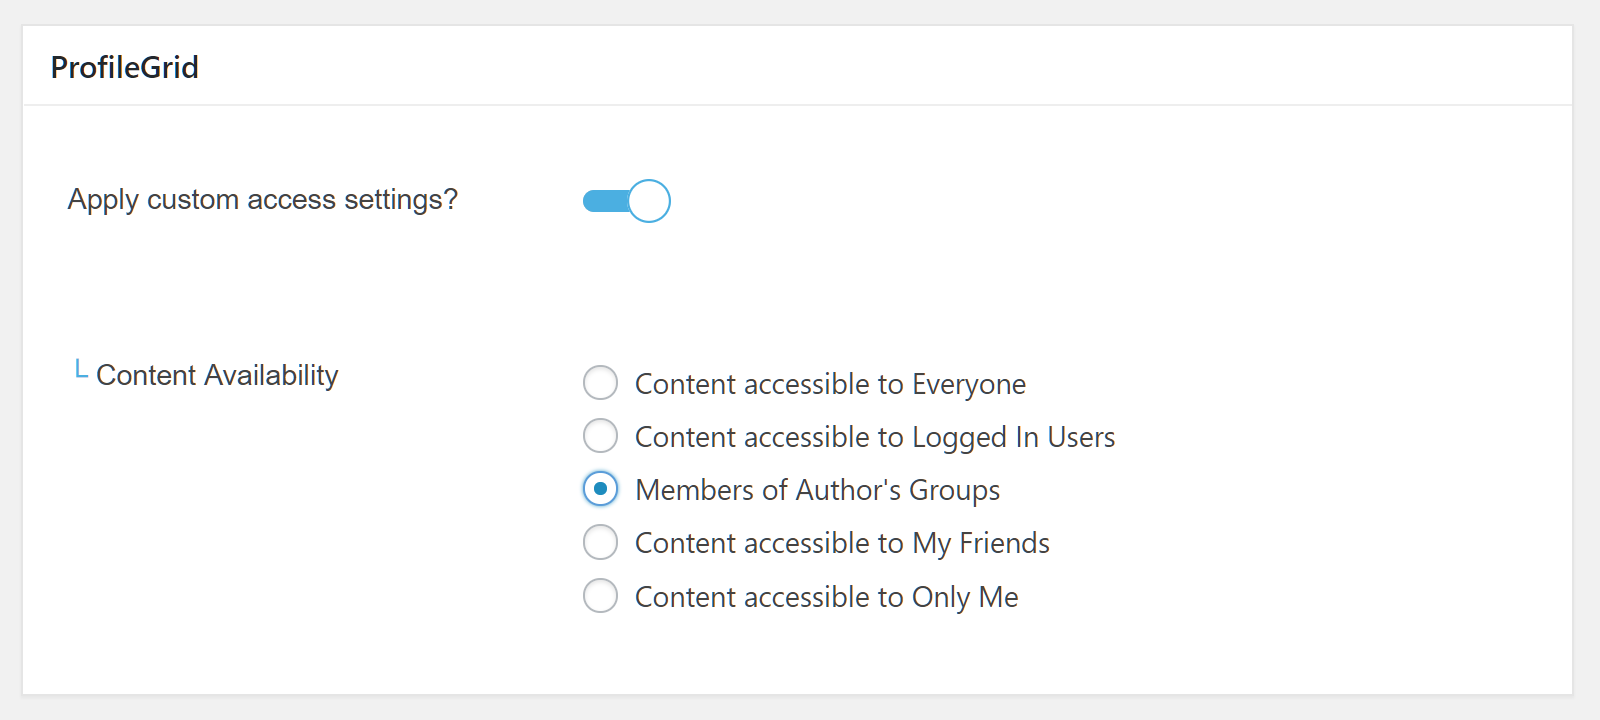Click the toggle switch knob
The height and width of the screenshot is (720, 1600).
pyautogui.click(x=650, y=200)
